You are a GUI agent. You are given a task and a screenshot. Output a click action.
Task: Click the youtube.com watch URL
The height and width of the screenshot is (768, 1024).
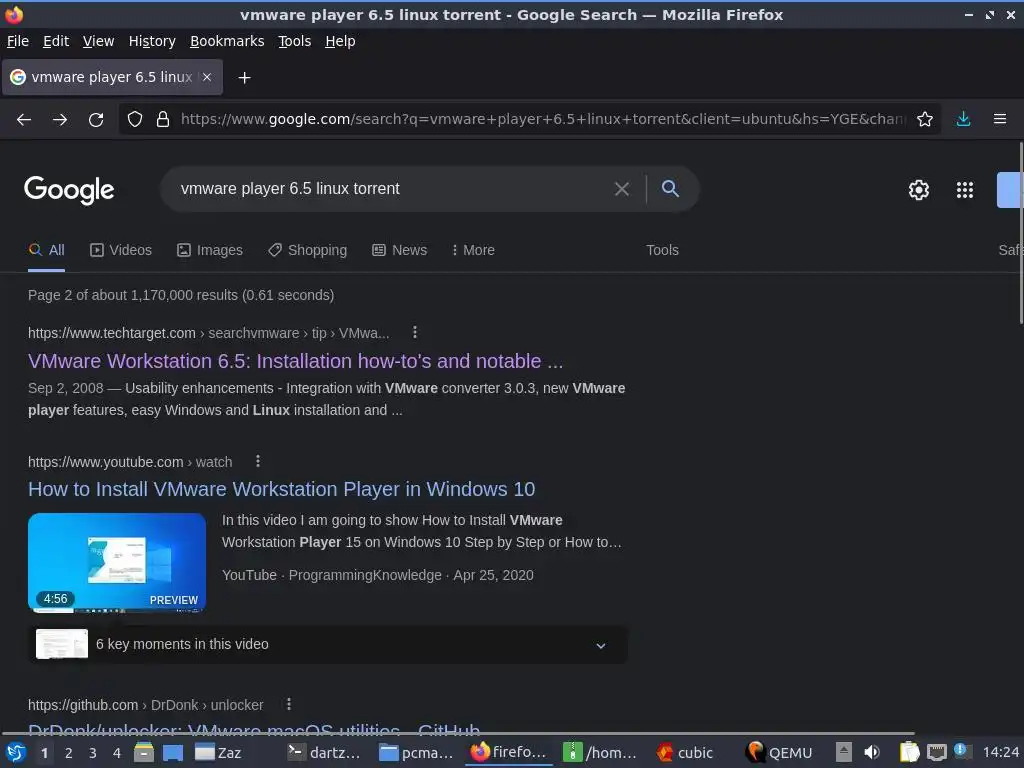(130, 462)
